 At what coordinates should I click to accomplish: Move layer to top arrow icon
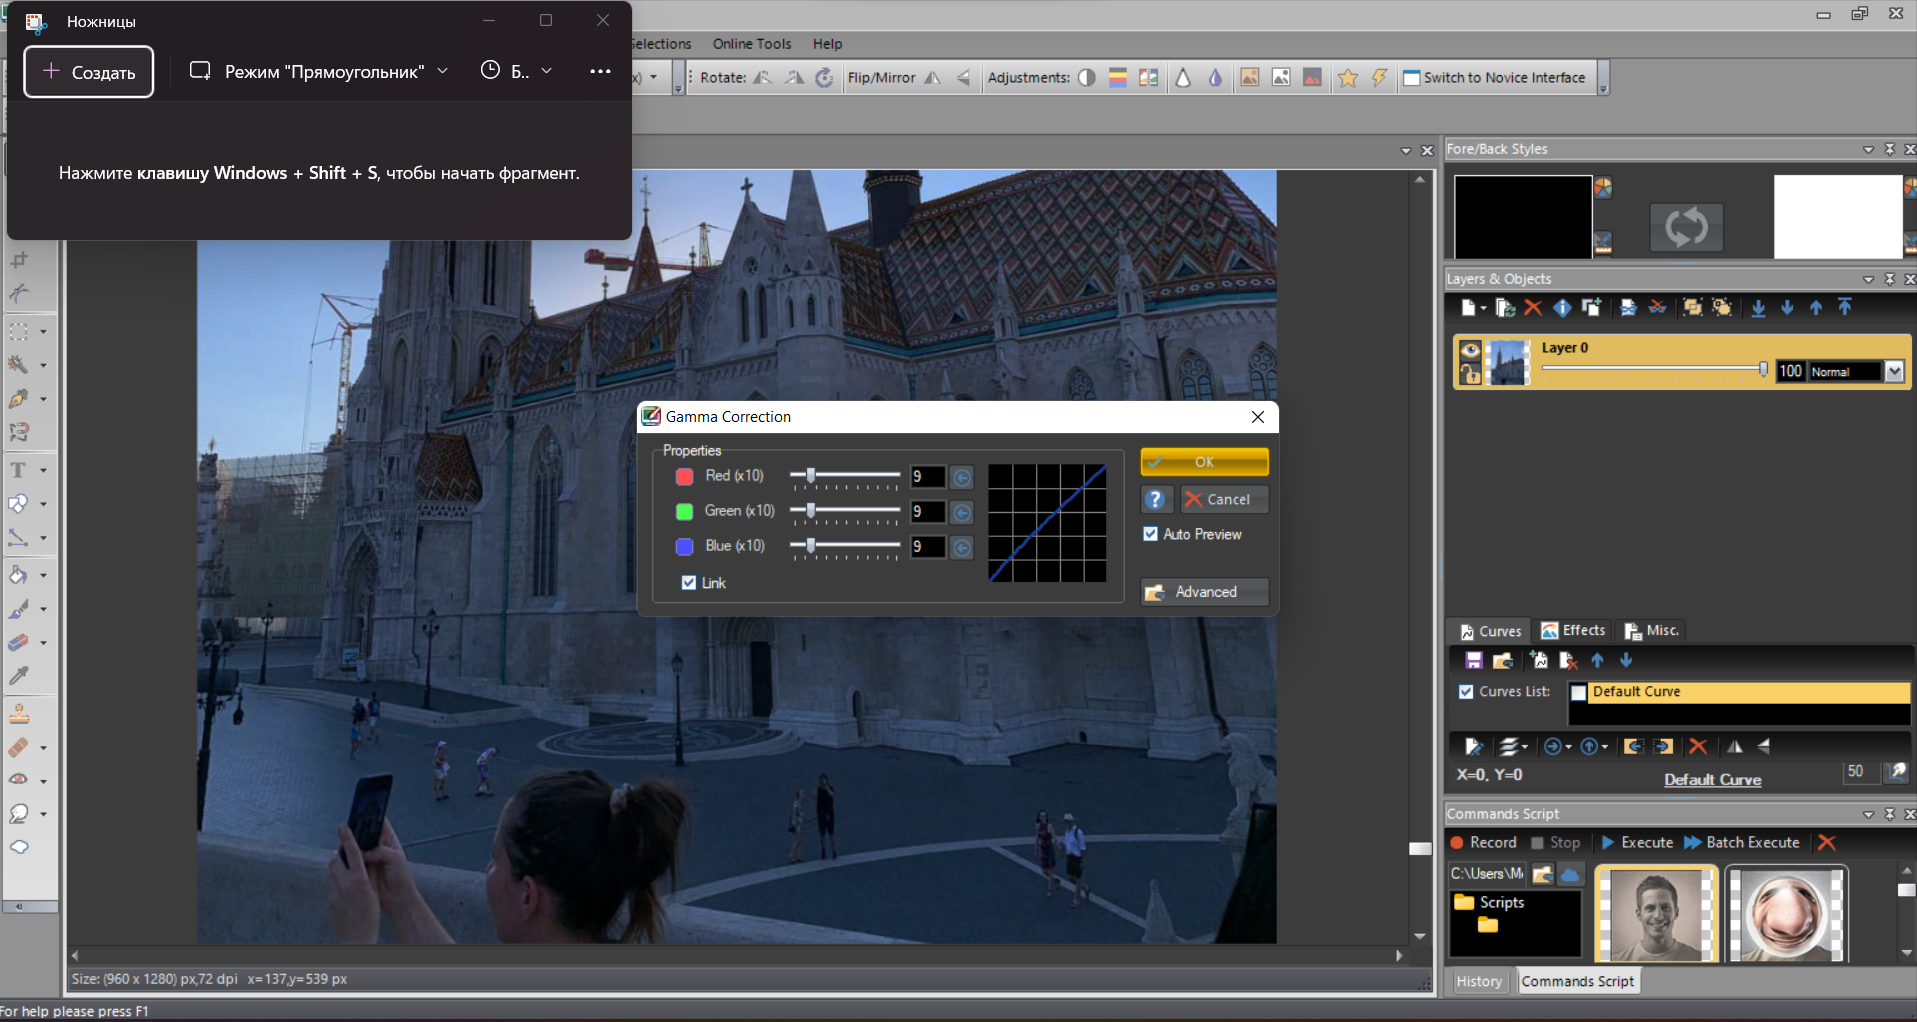(x=1845, y=308)
